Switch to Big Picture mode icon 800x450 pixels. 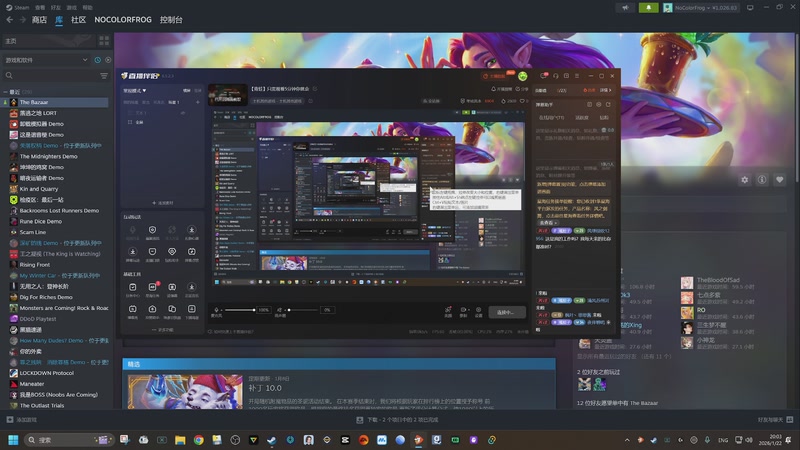750,8
